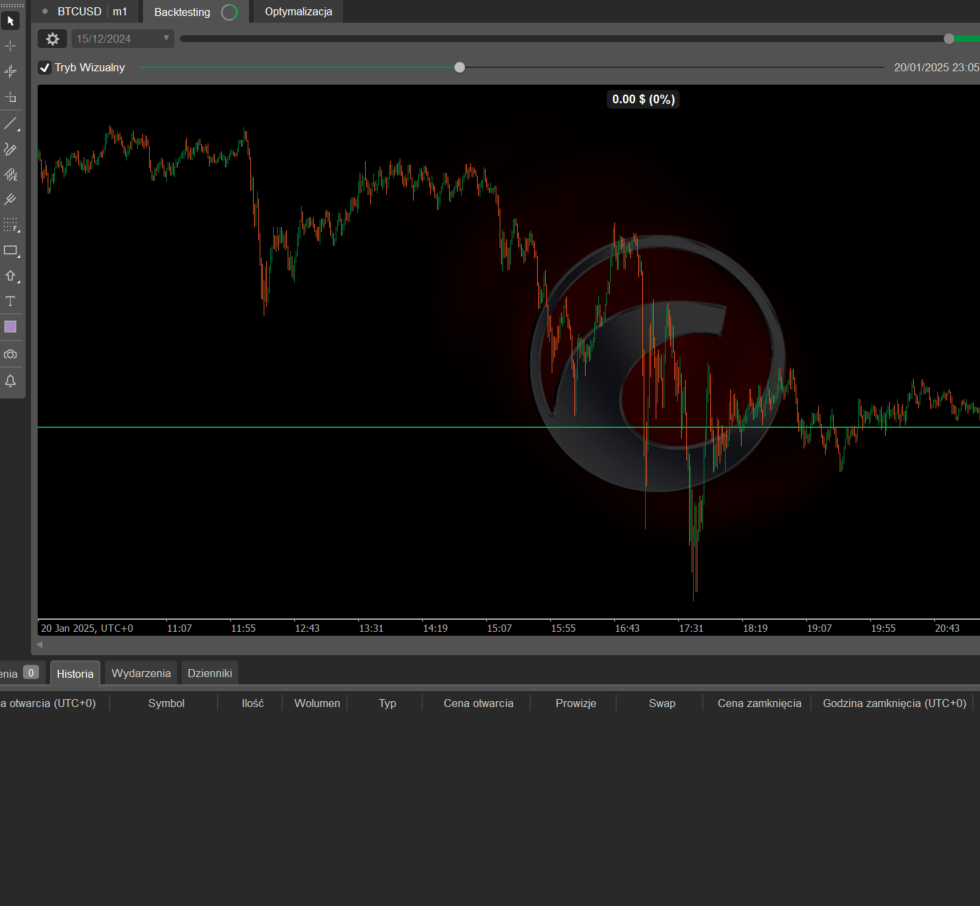Image resolution: width=980 pixels, height=906 pixels.
Task: Click the spinning backtest progress indicator
Action: pyautogui.click(x=229, y=12)
